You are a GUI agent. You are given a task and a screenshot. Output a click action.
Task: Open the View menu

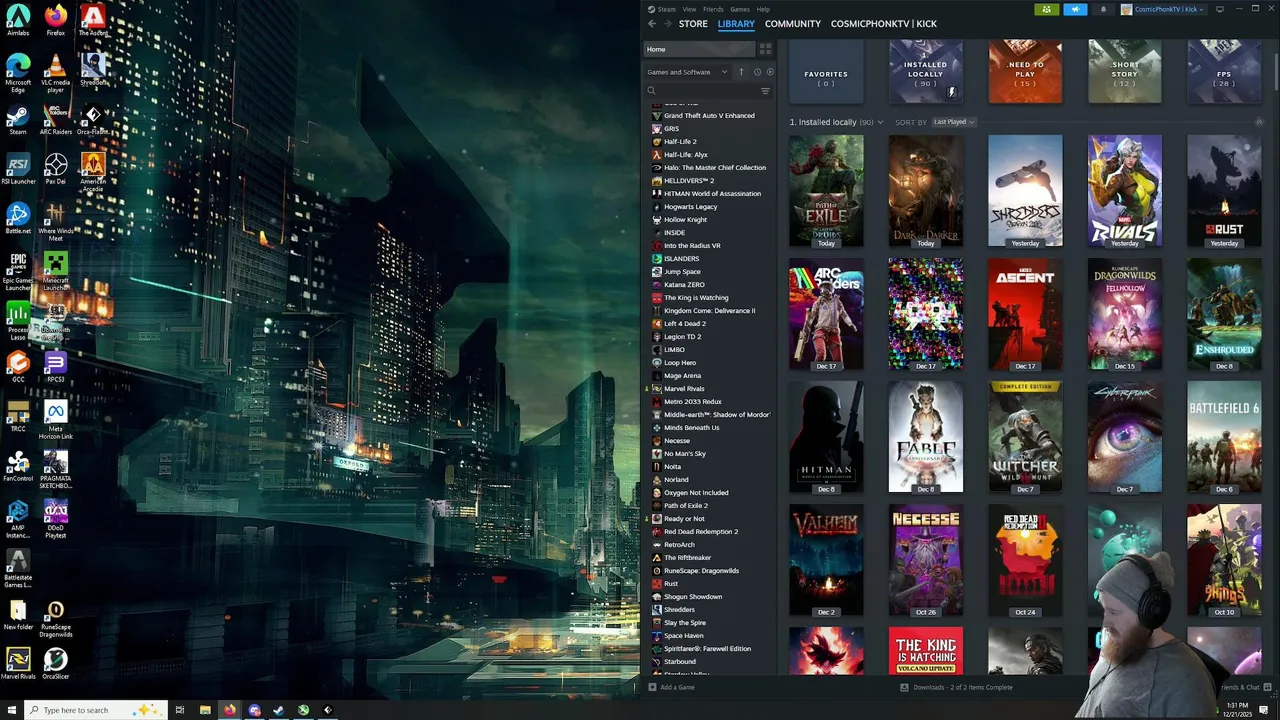pyautogui.click(x=690, y=9)
